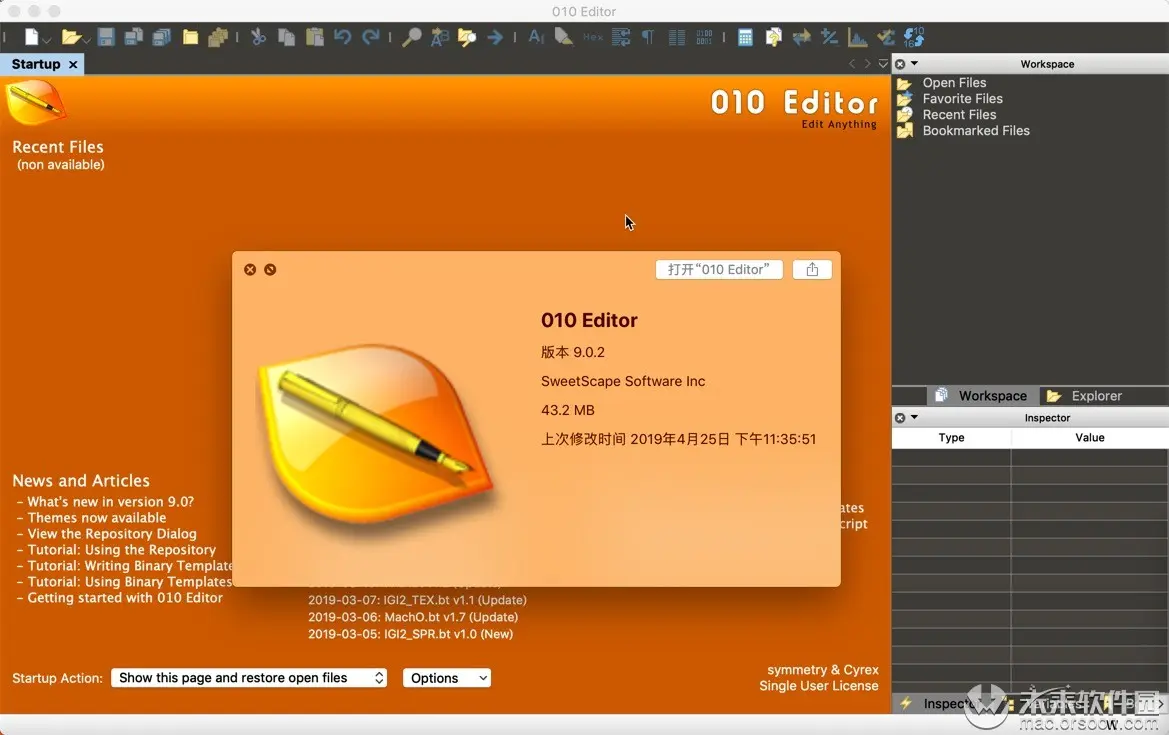Image resolution: width=1169 pixels, height=735 pixels.
Task: Click the Save All toolbar icon
Action: coord(162,37)
